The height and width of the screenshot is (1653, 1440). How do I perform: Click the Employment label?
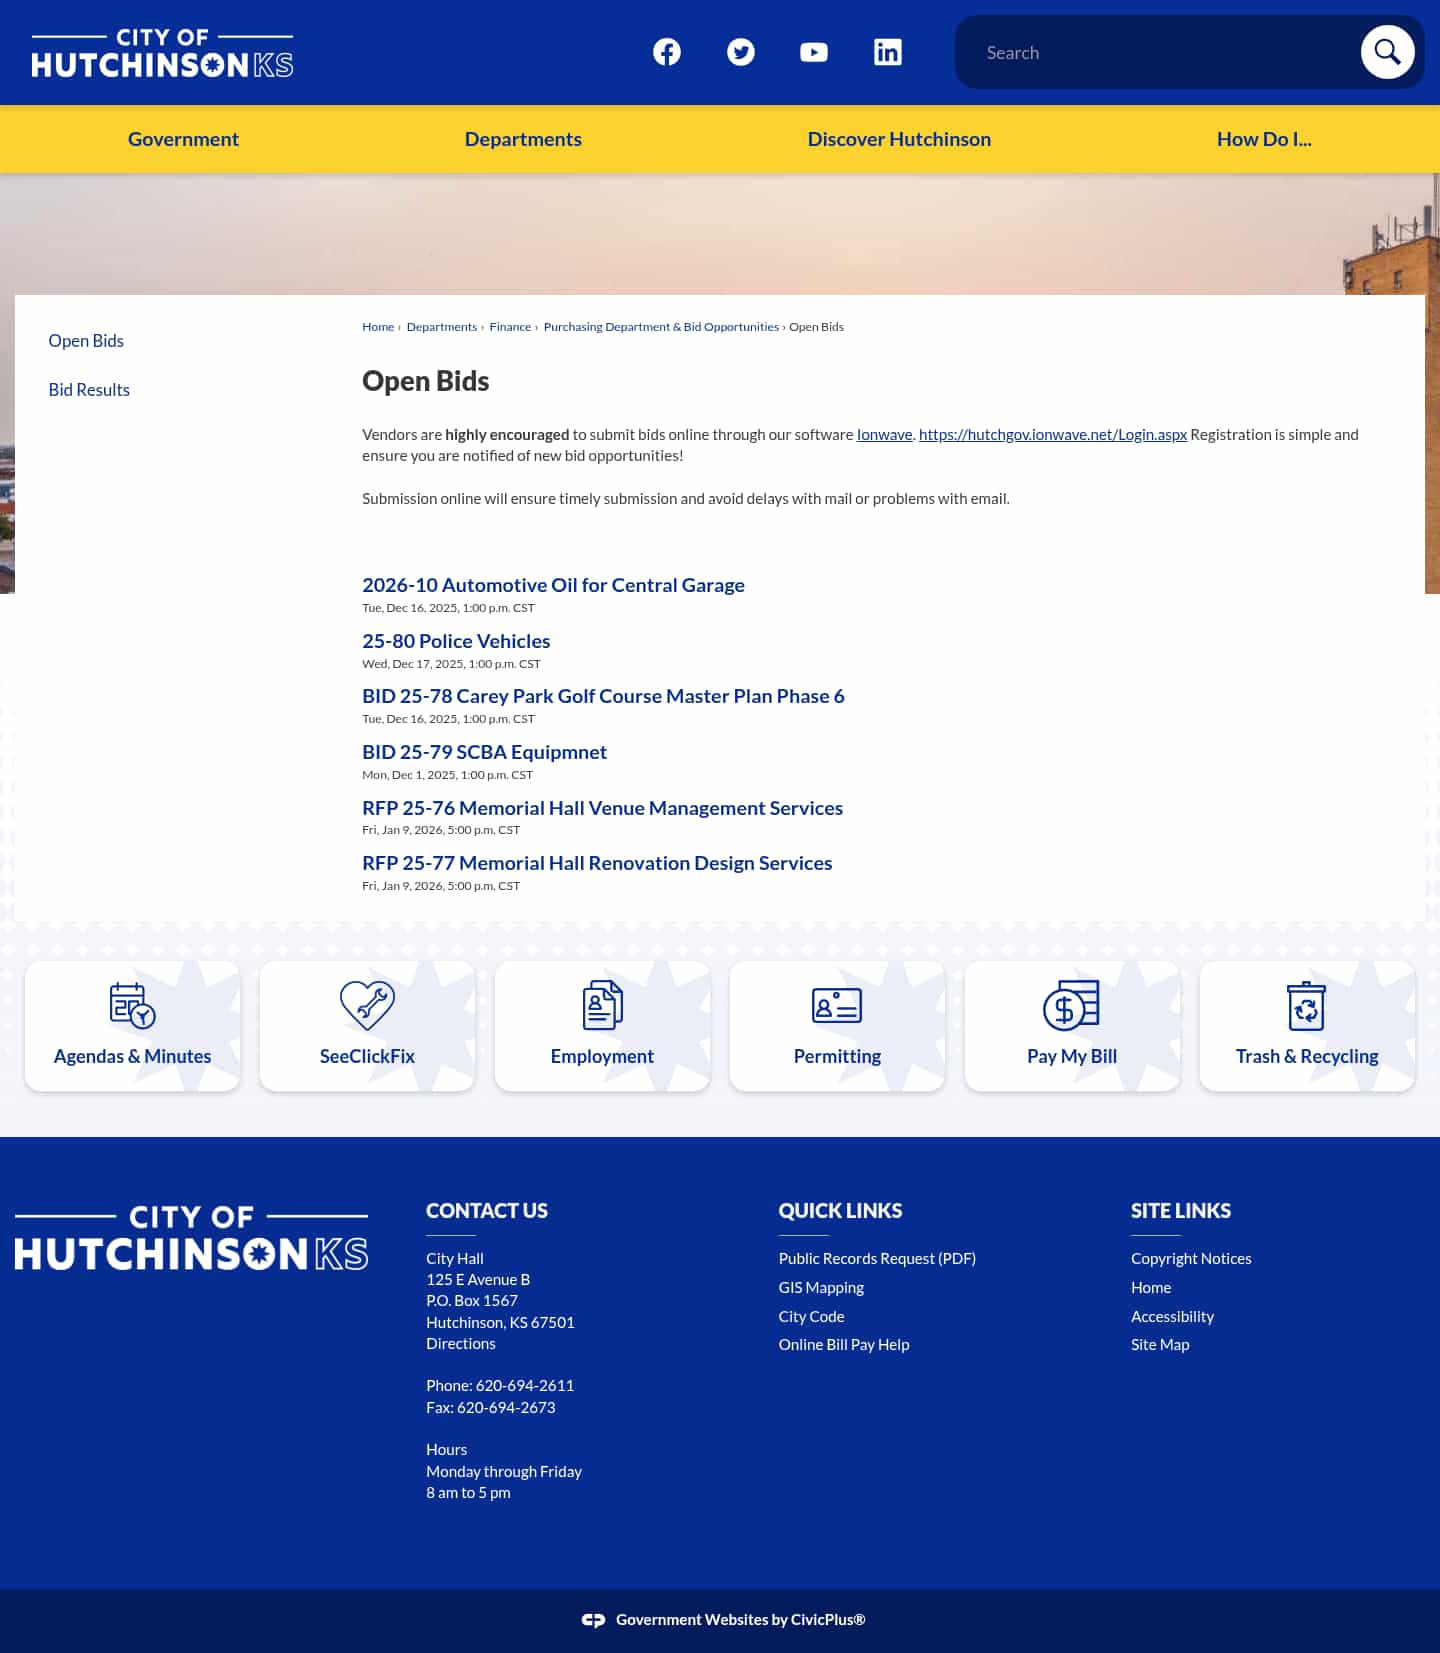coord(602,1057)
